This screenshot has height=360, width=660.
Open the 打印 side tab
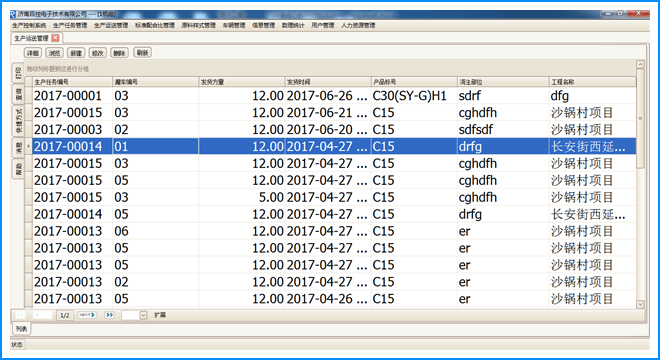(19, 74)
